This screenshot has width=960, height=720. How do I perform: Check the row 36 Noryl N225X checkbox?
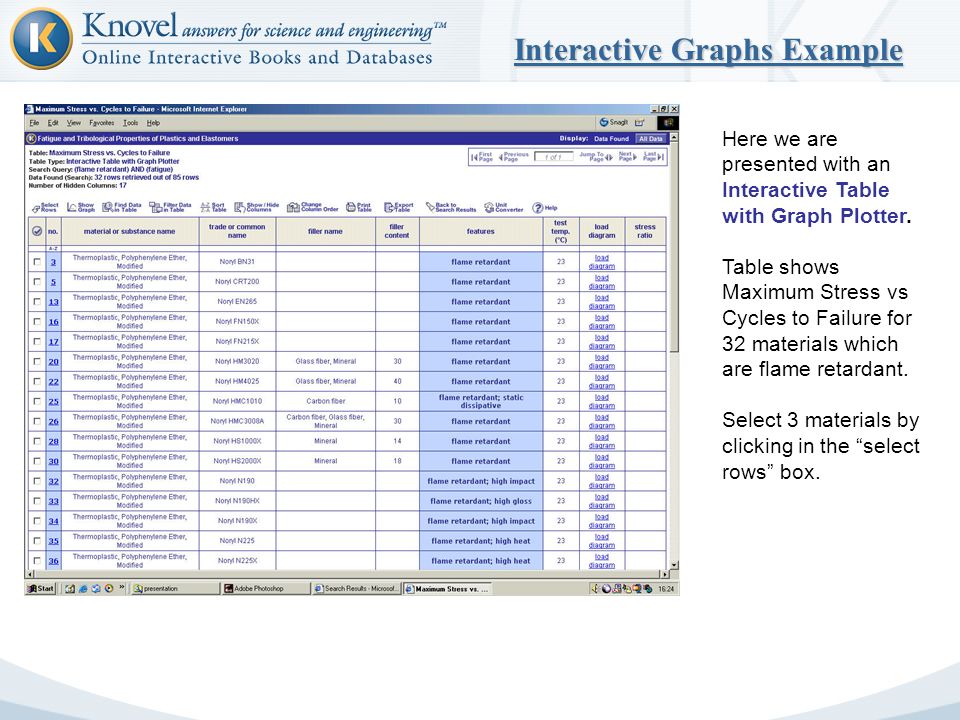tap(37, 560)
